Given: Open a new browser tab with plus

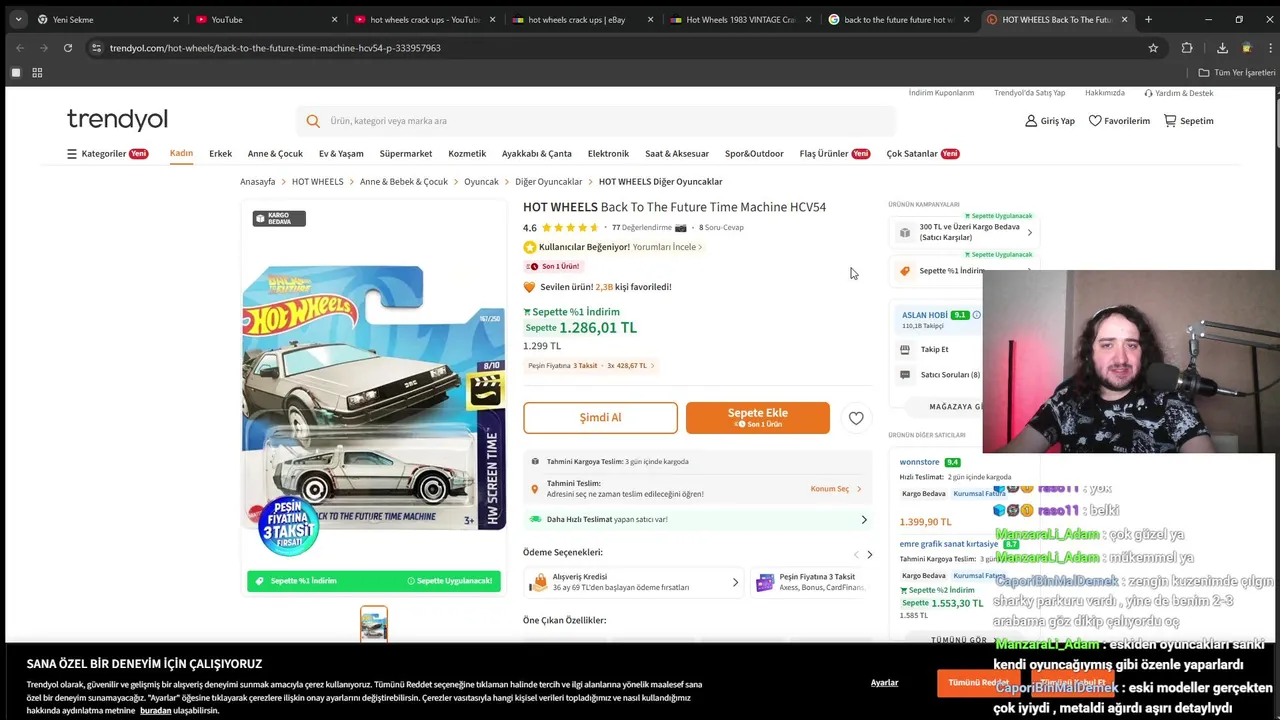Looking at the screenshot, I should point(1148,19).
